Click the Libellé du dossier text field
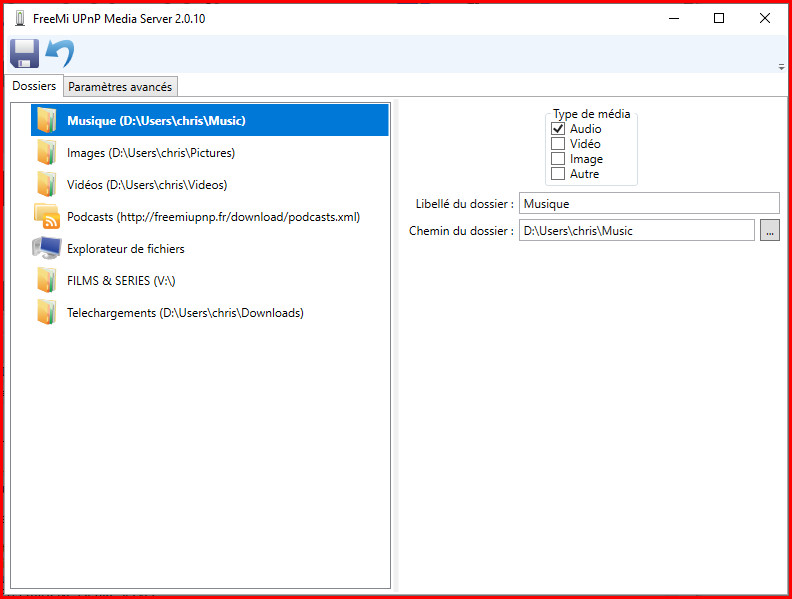This screenshot has width=792, height=599. tap(649, 204)
